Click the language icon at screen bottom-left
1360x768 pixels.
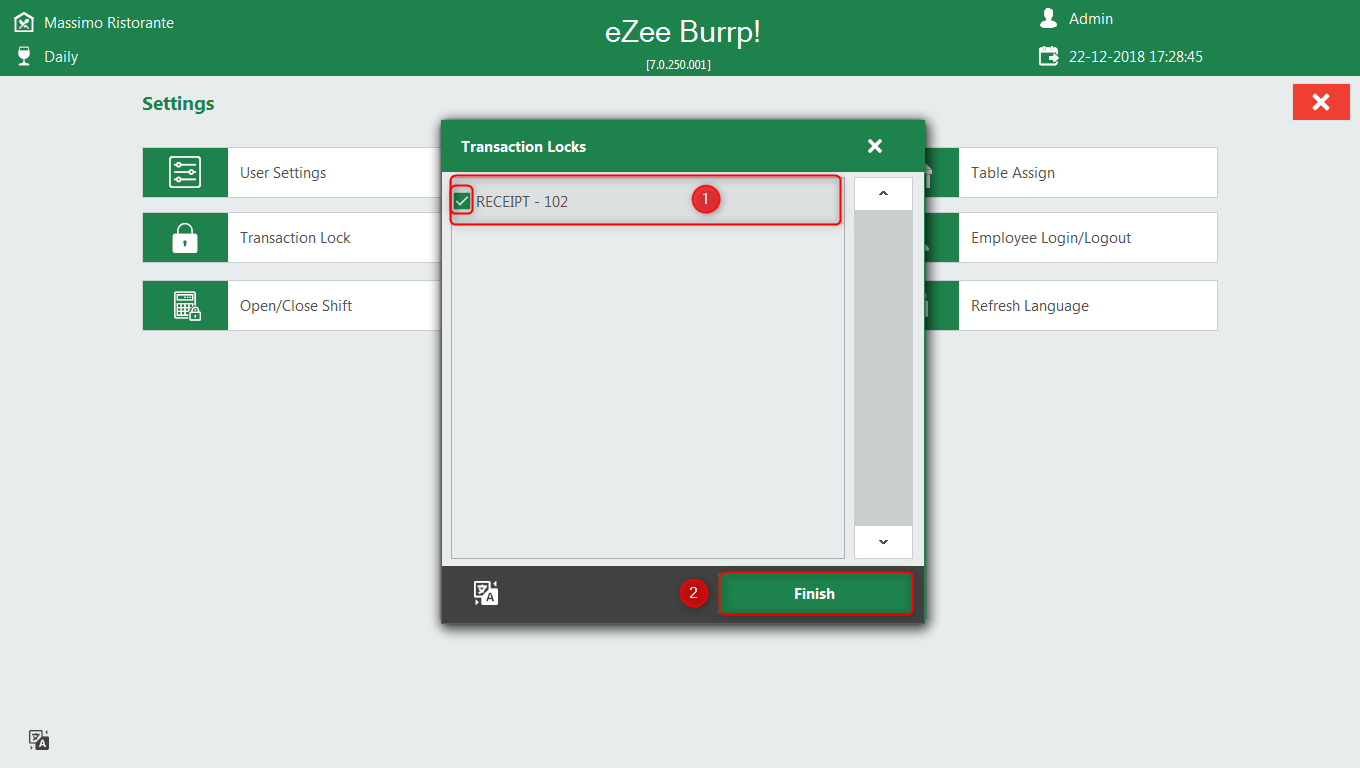tap(39, 740)
